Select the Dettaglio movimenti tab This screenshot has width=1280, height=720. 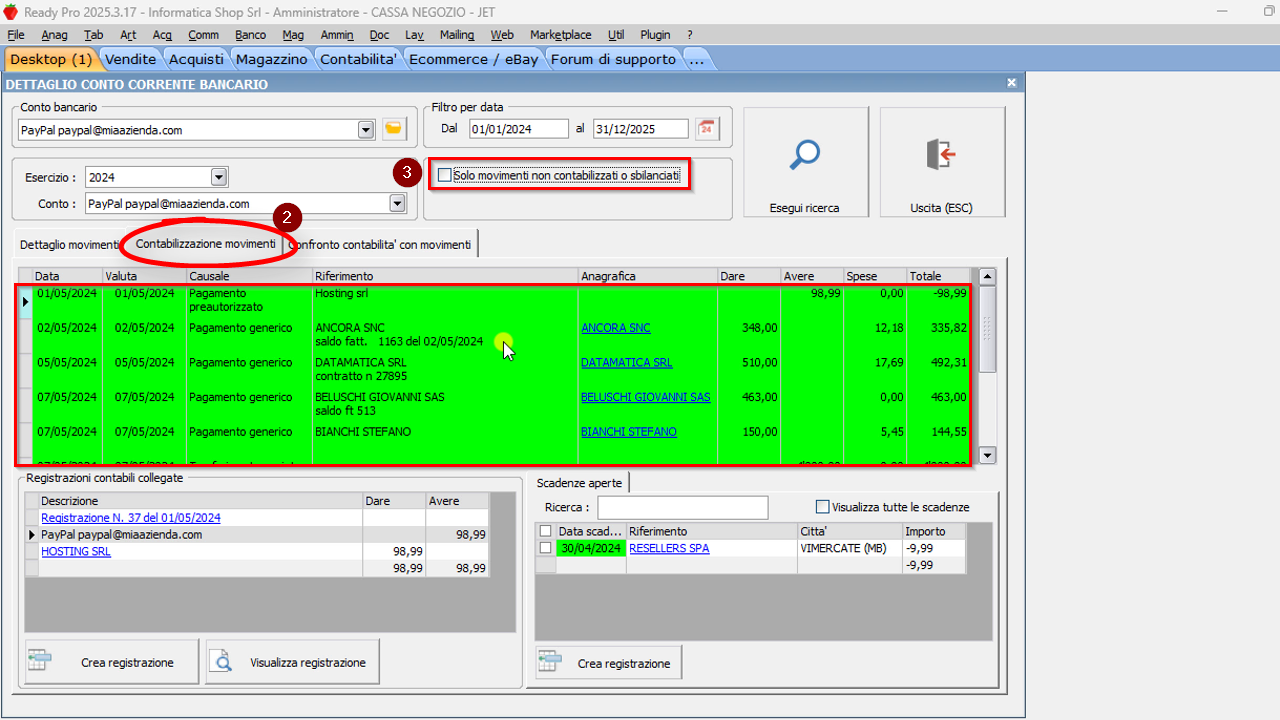tap(69, 244)
